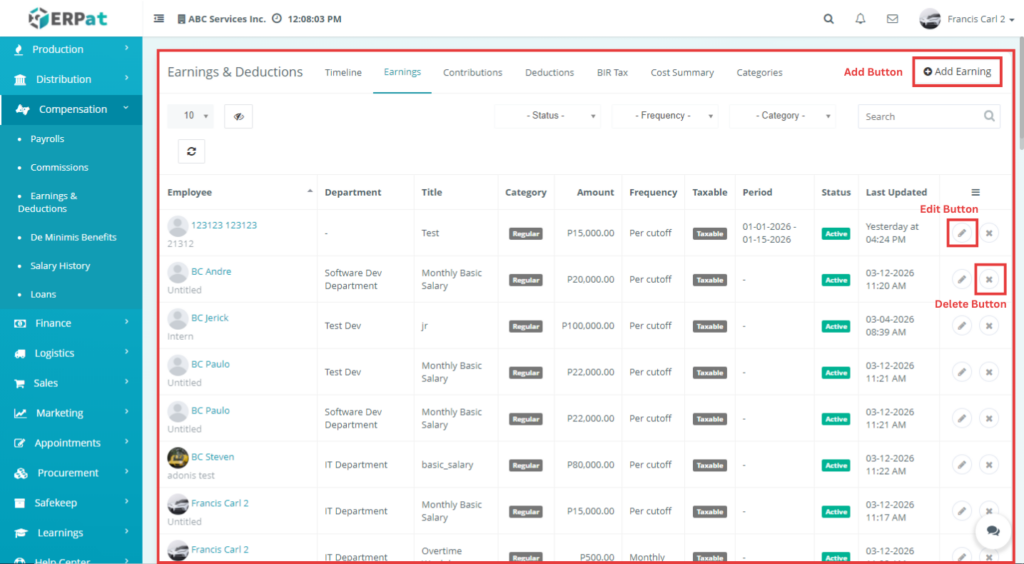Viewport: 1024px width, 564px height.
Task: Open Salary History in sidebar
Action: [x=60, y=266]
